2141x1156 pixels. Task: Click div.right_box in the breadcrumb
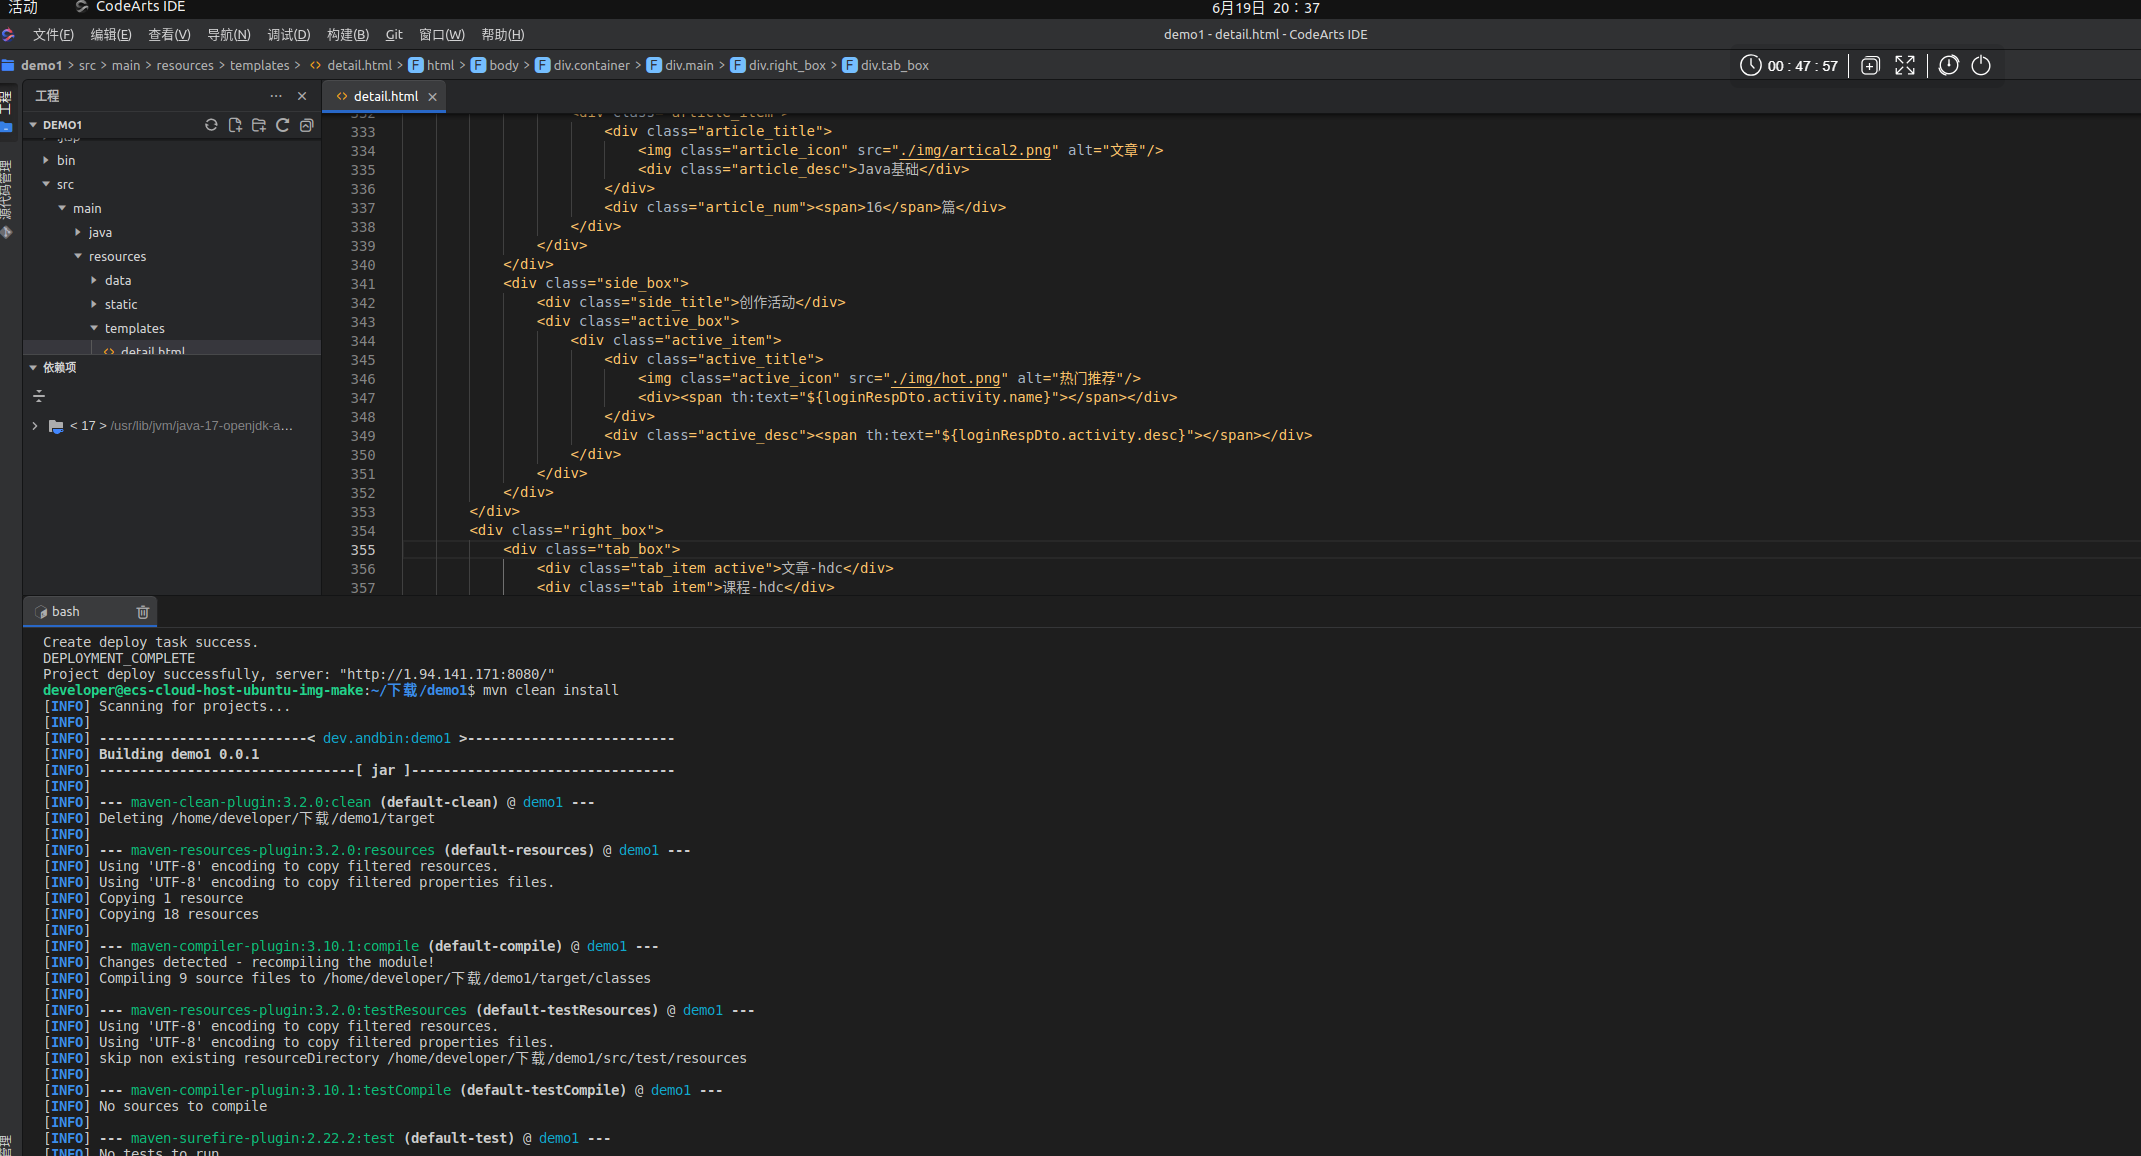[x=786, y=66]
